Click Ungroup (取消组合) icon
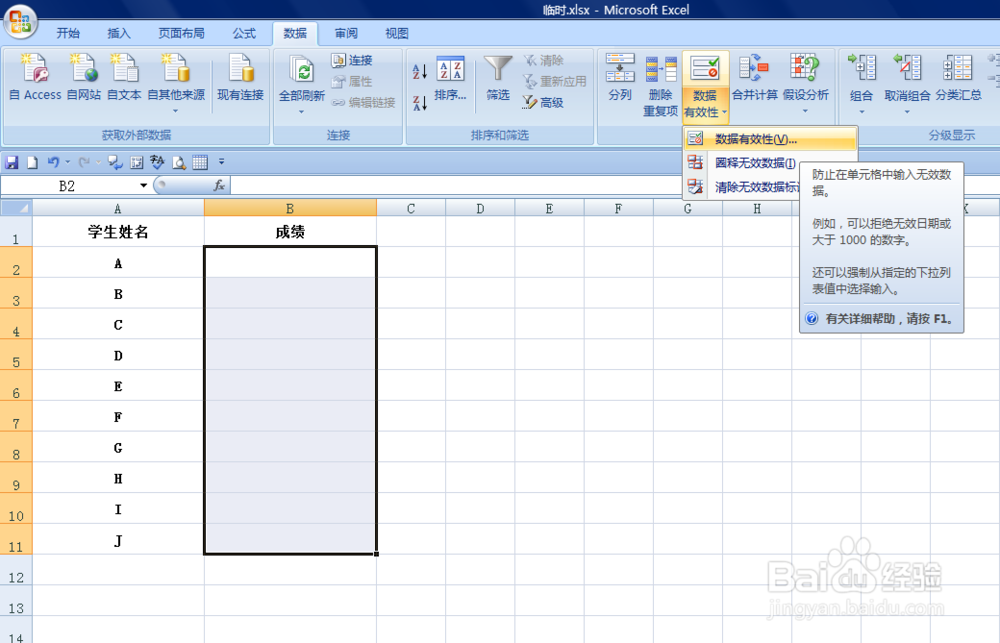This screenshot has width=1000, height=643. [x=907, y=69]
